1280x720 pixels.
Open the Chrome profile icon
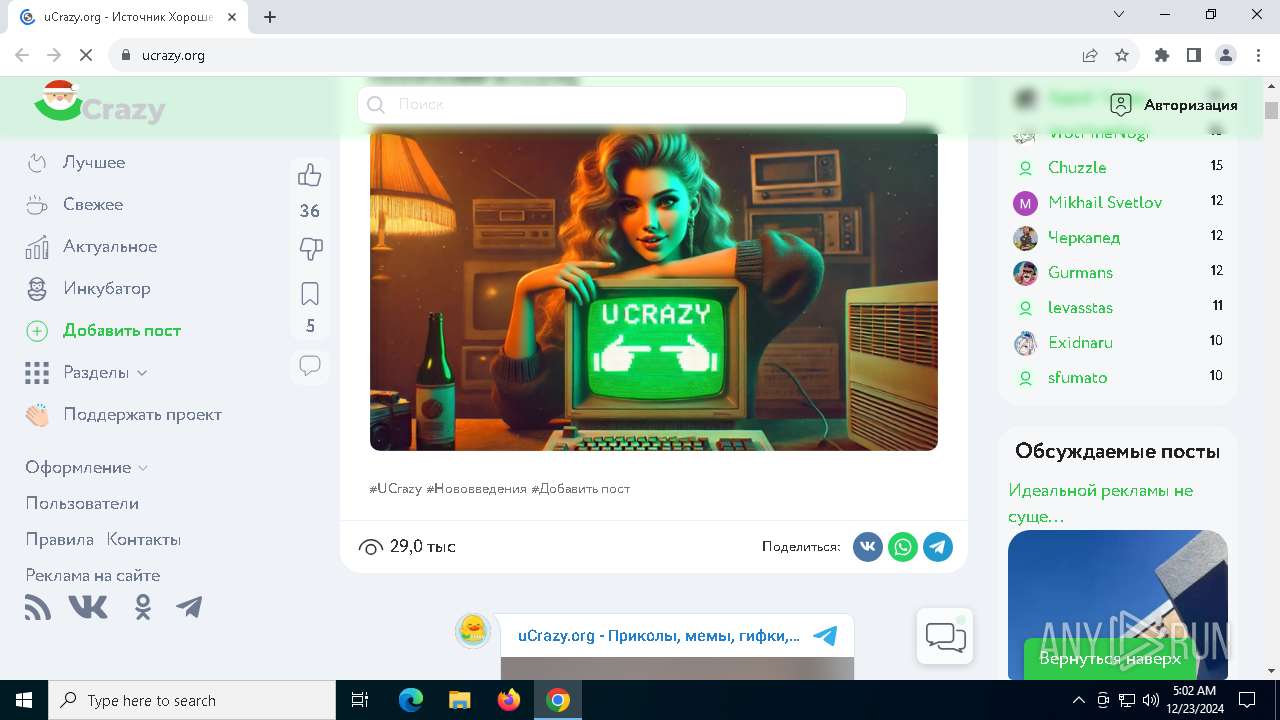pyautogui.click(x=1226, y=55)
